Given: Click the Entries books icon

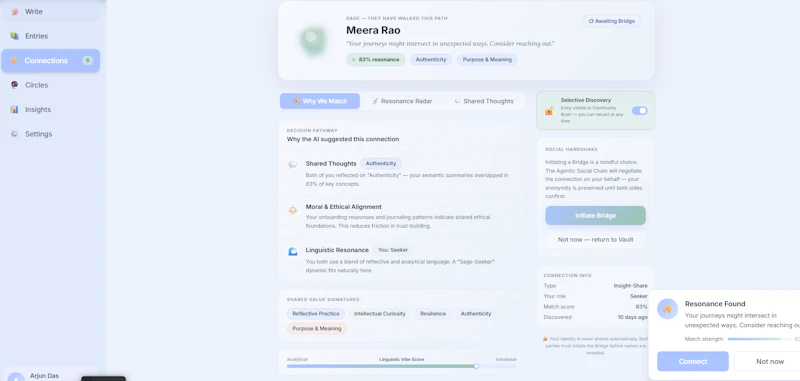Looking at the screenshot, I should 14,36.
